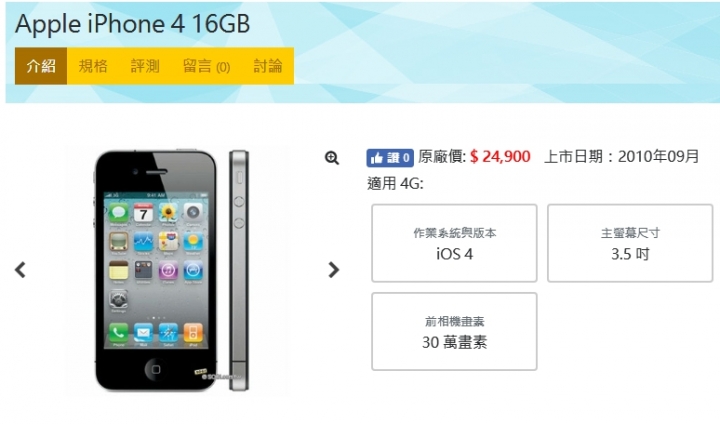Show next product image with right arrow
Screen dimensions: 720x424
pyautogui.click(x=334, y=270)
